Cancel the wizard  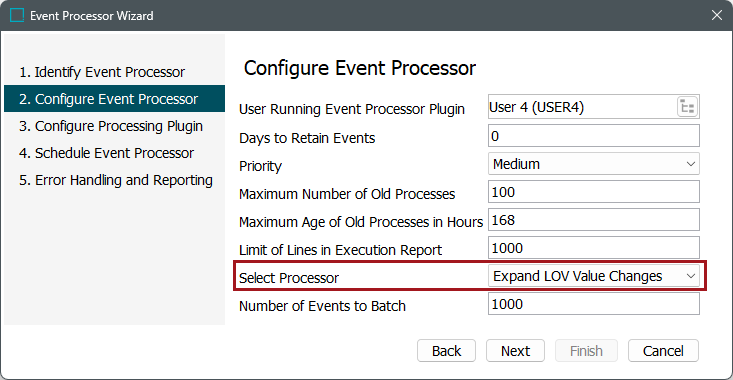tap(663, 351)
